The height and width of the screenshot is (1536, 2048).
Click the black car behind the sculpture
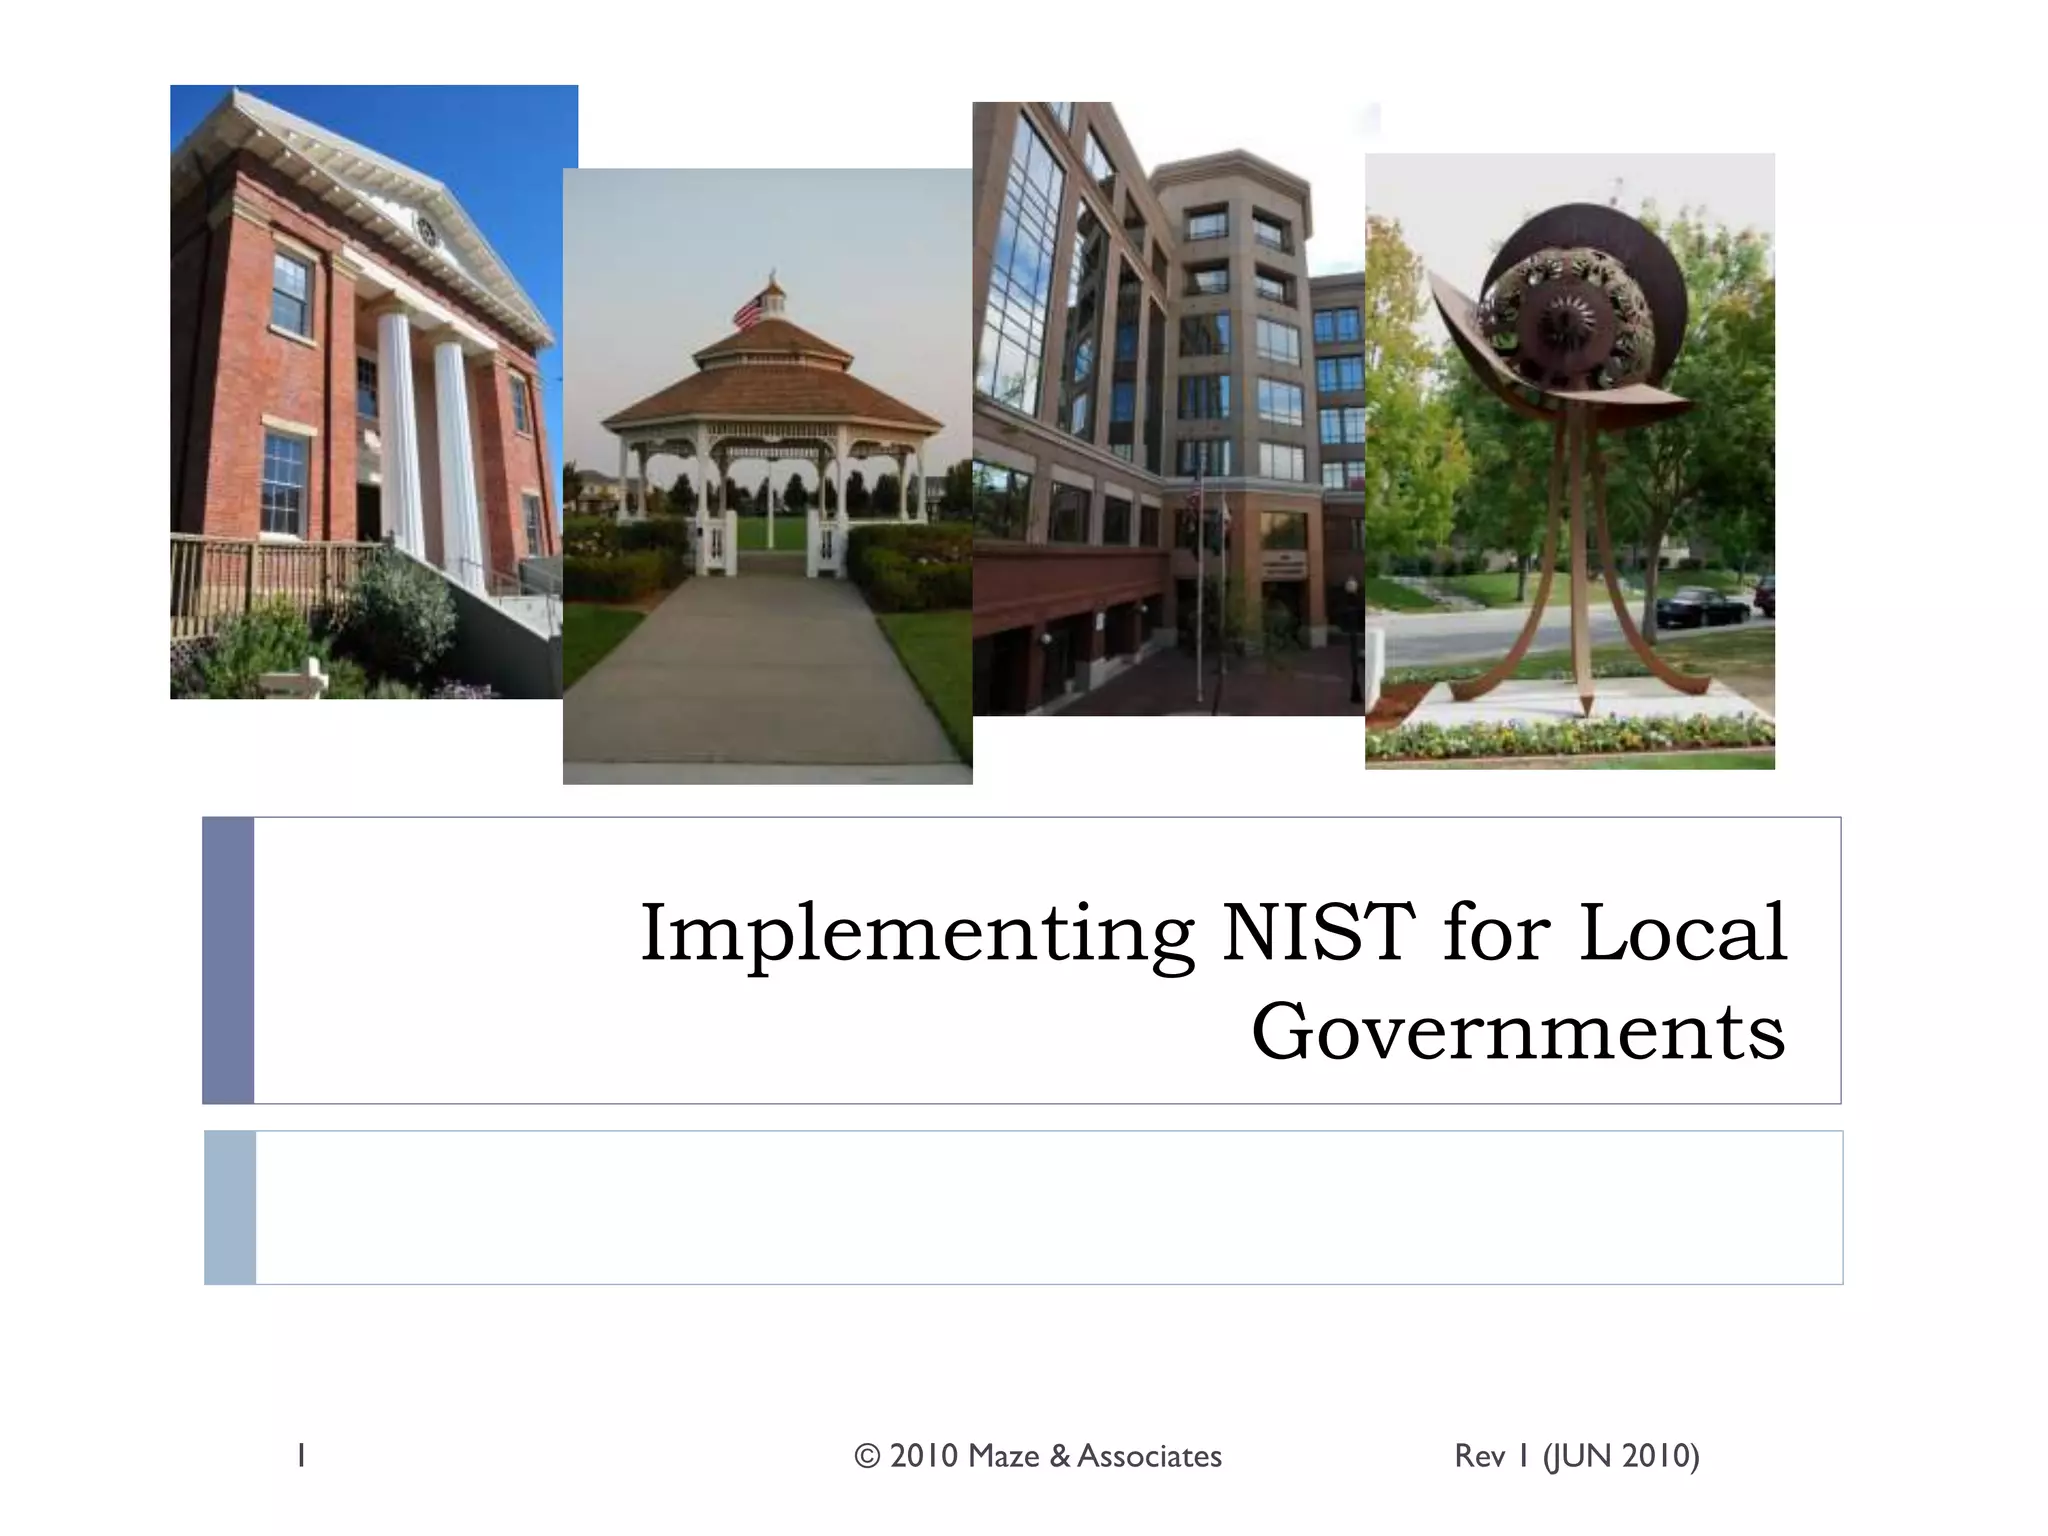[1702, 606]
